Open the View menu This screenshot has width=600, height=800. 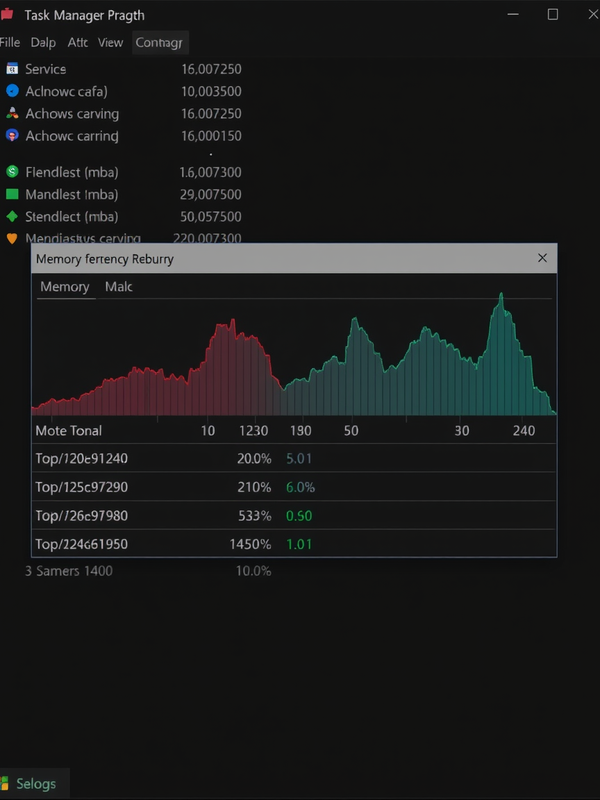point(110,42)
